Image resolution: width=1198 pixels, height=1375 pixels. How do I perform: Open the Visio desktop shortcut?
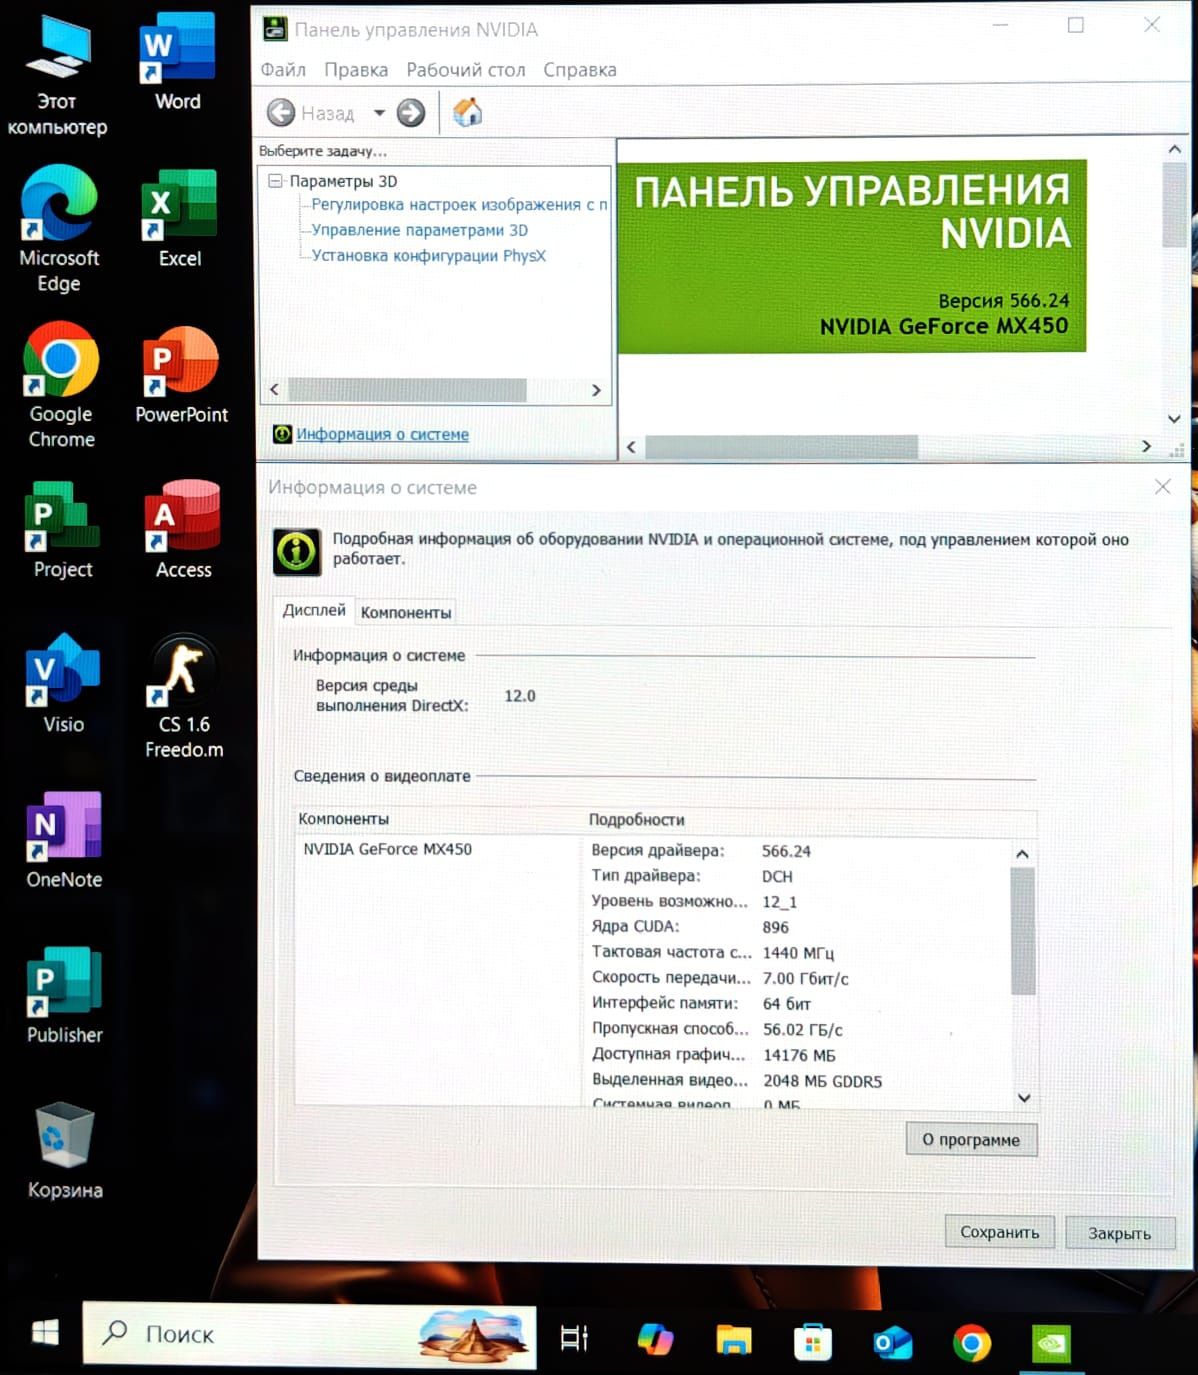coord(63,684)
